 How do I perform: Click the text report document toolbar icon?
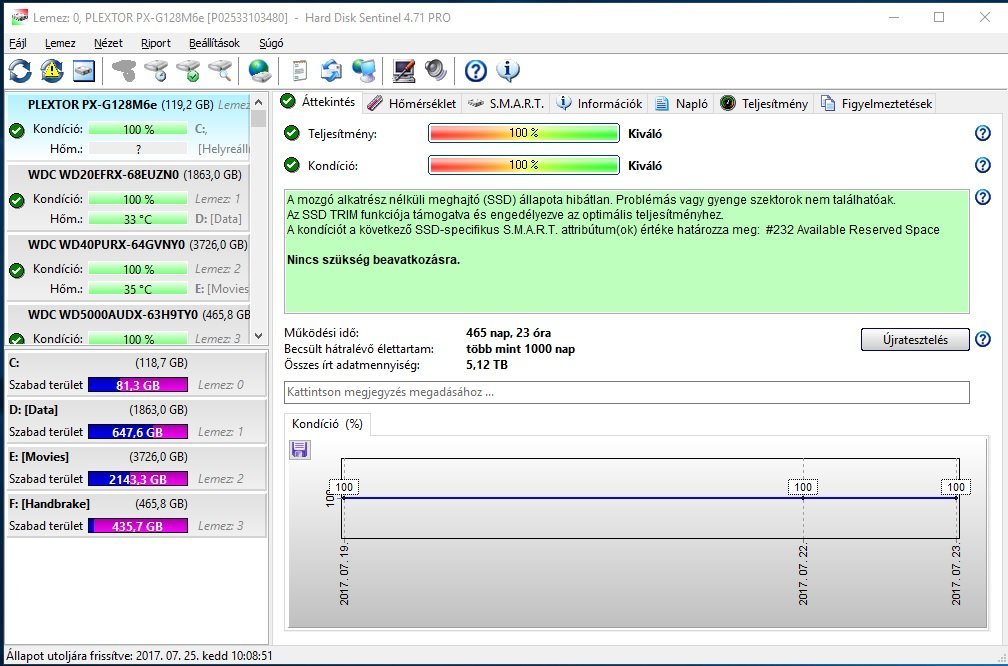point(299,71)
